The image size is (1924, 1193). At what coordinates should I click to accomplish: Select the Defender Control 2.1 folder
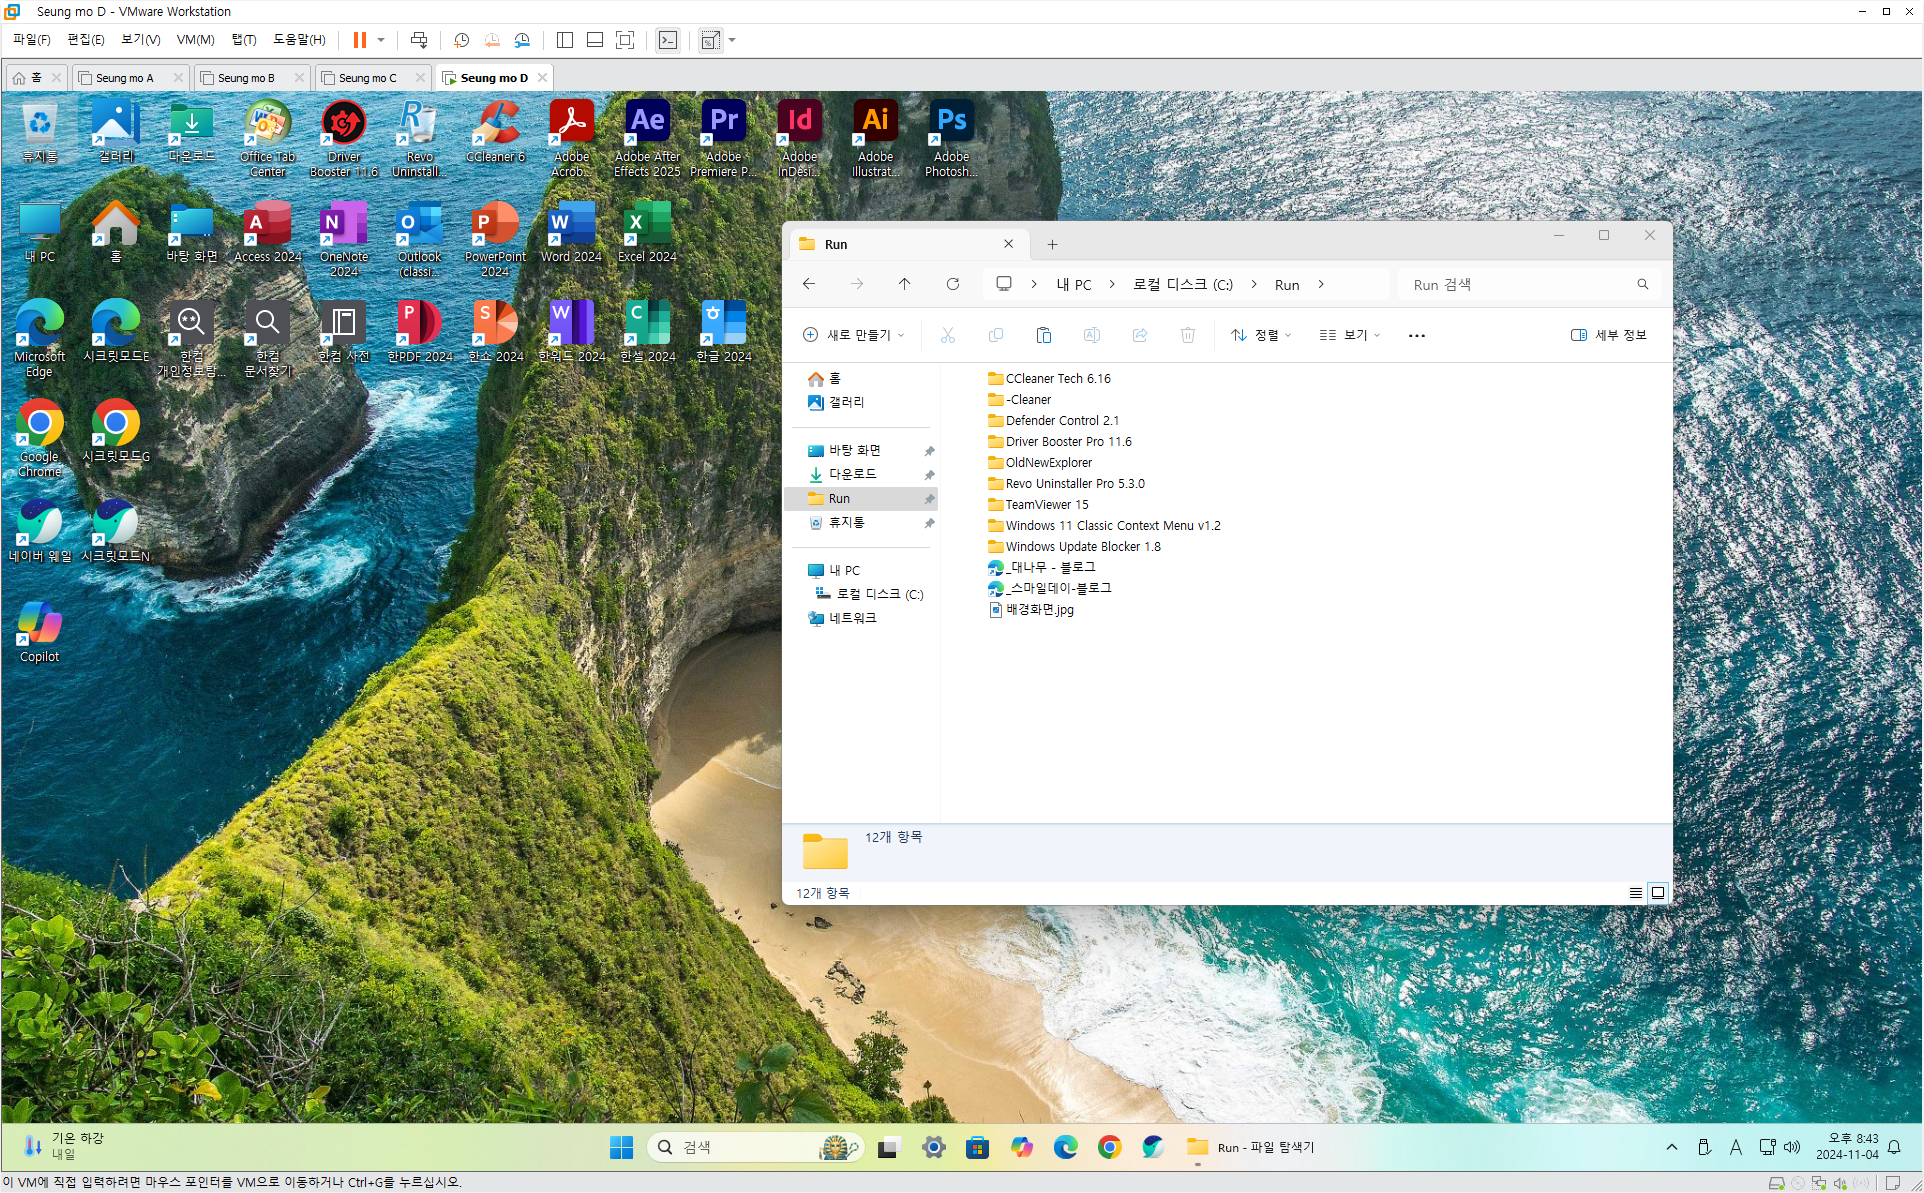[1062, 420]
